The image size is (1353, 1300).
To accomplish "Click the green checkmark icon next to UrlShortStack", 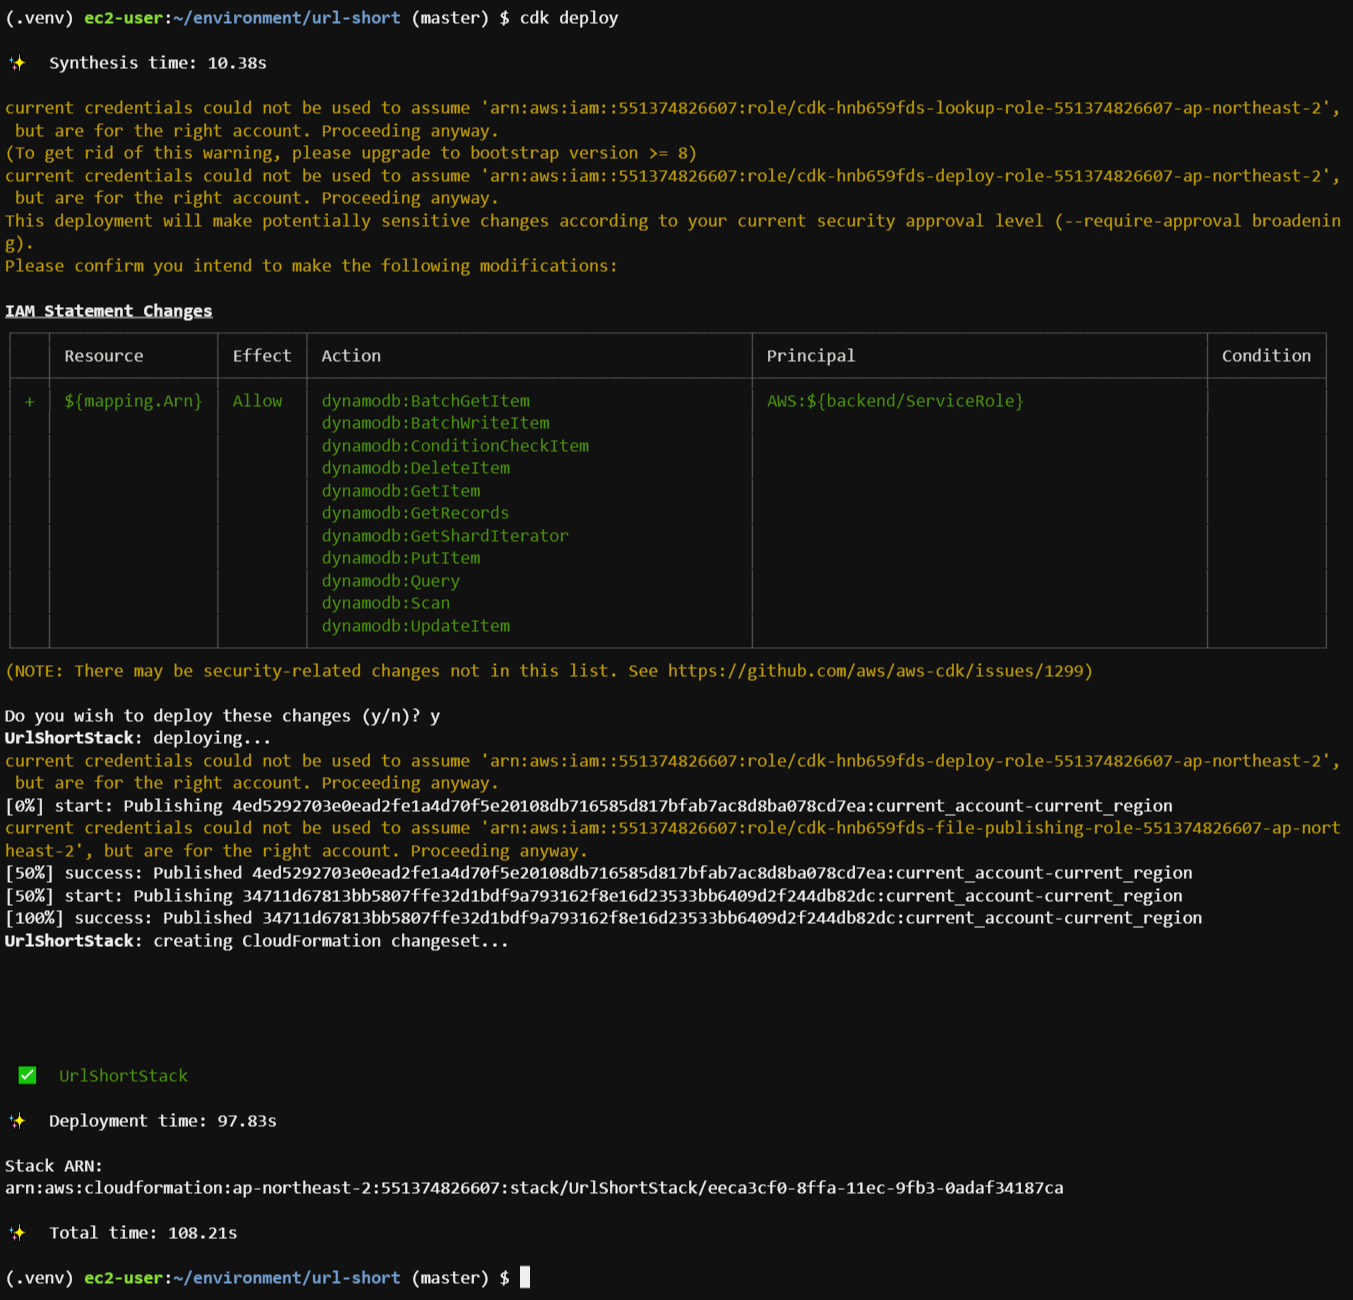I will [27, 1075].
